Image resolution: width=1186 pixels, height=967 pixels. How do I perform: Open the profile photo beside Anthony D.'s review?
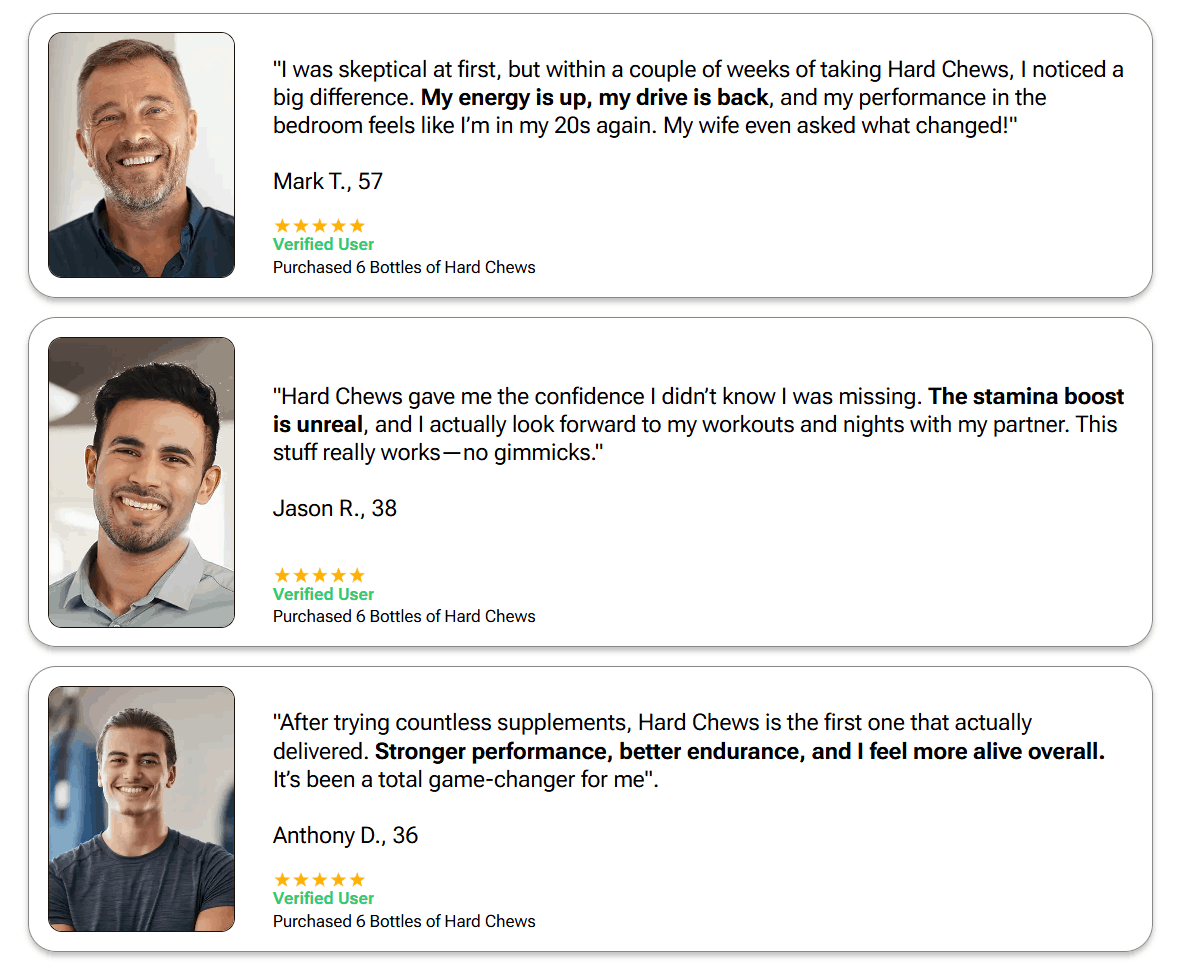point(141,809)
